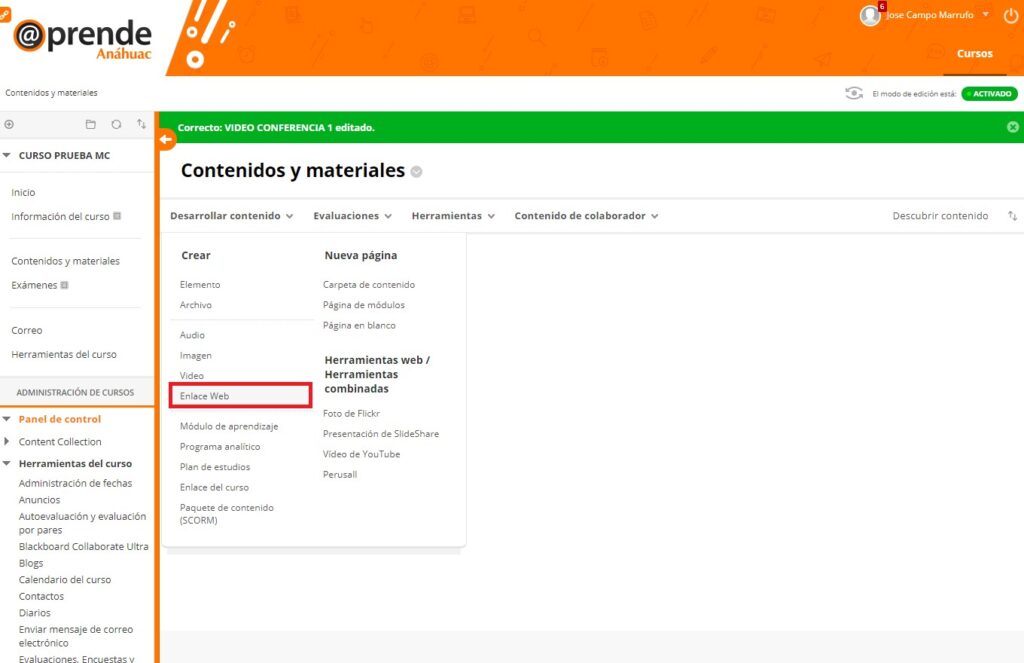Dismiss the green success notification
Screen dimensions: 1024x663
click(1012, 127)
